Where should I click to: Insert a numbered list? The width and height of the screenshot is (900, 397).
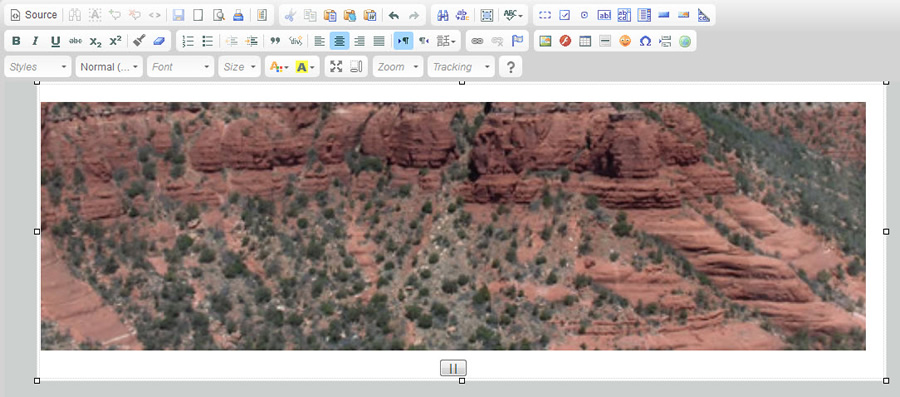click(188, 41)
